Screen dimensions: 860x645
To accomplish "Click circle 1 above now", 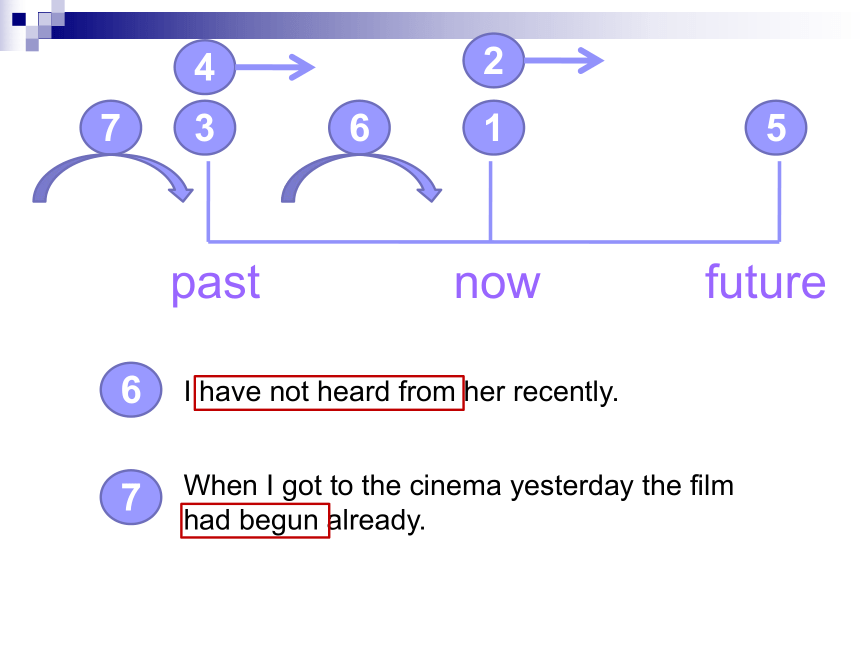I will (493, 128).
